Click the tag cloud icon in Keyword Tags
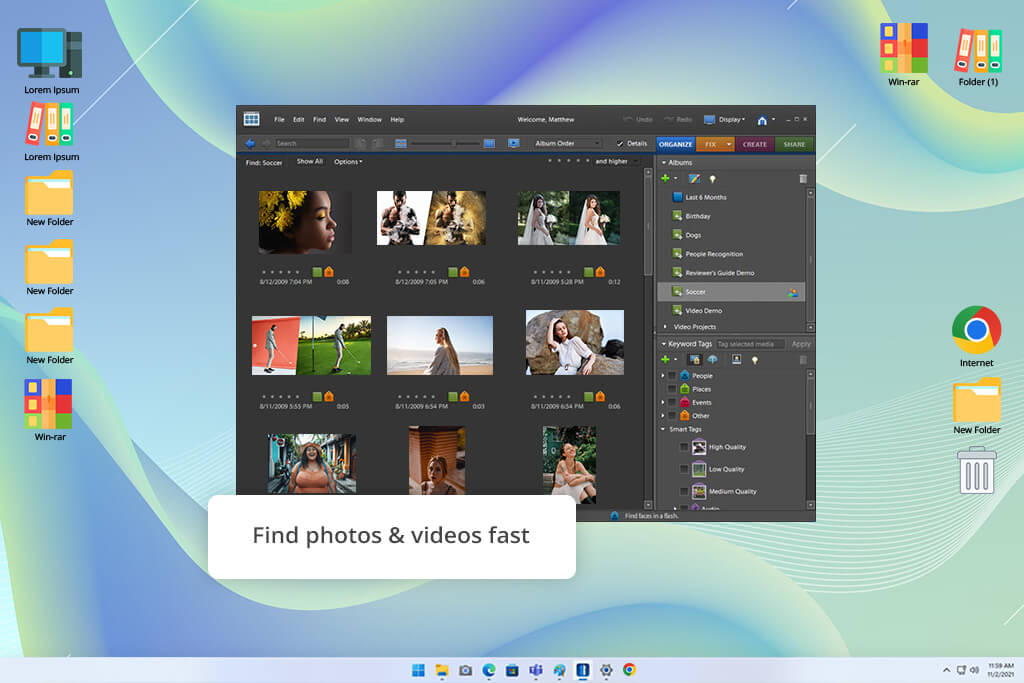This screenshot has height=683, width=1024. point(712,359)
